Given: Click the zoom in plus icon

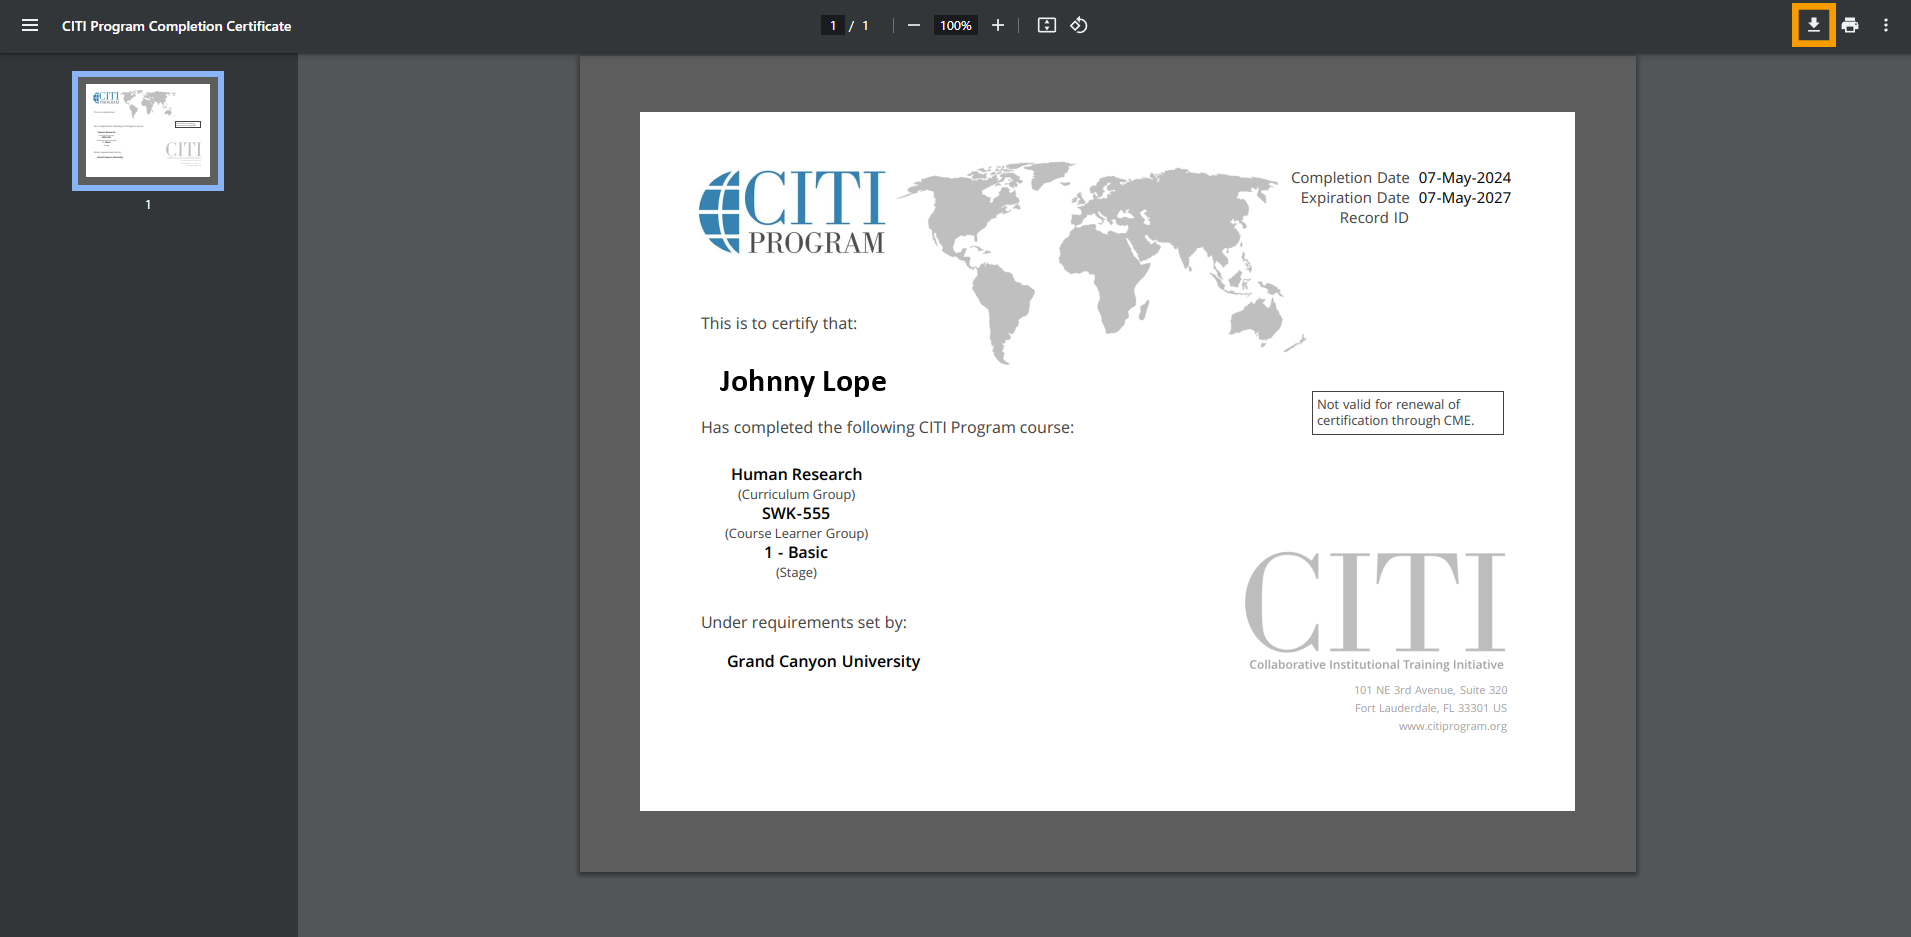Looking at the screenshot, I should 997,25.
